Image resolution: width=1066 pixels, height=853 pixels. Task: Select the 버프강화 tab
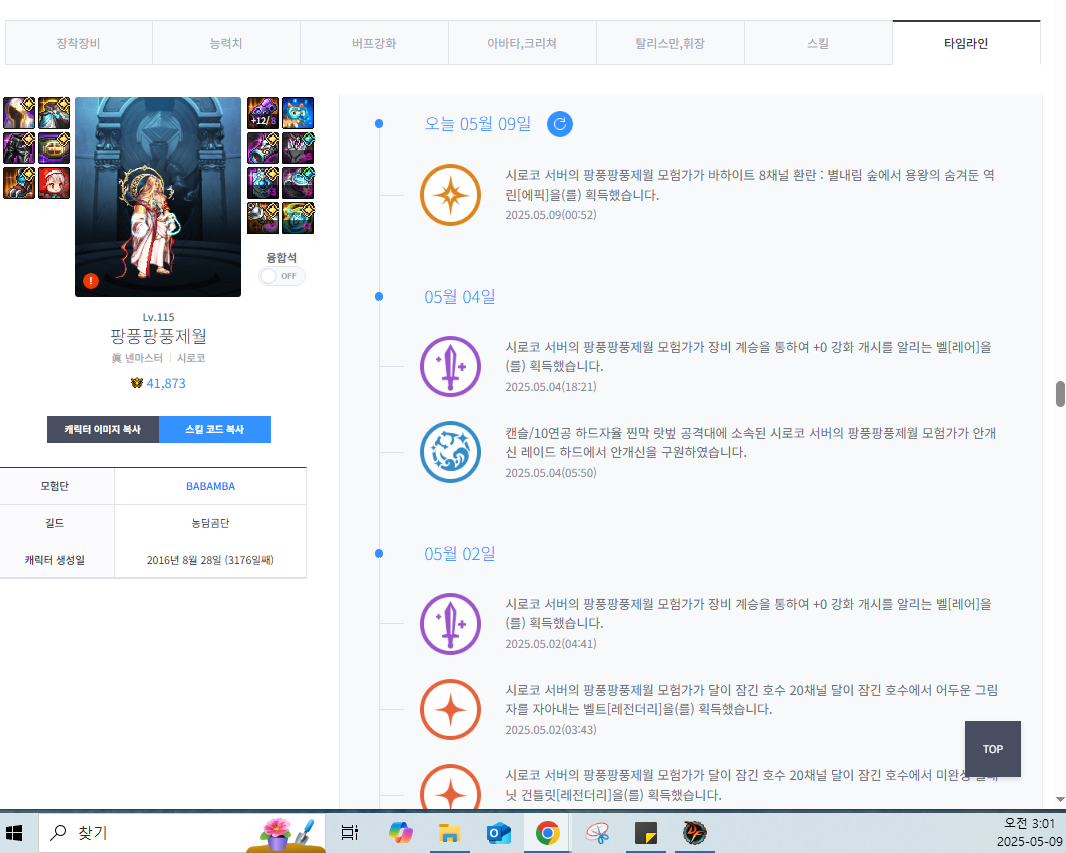[x=374, y=43]
